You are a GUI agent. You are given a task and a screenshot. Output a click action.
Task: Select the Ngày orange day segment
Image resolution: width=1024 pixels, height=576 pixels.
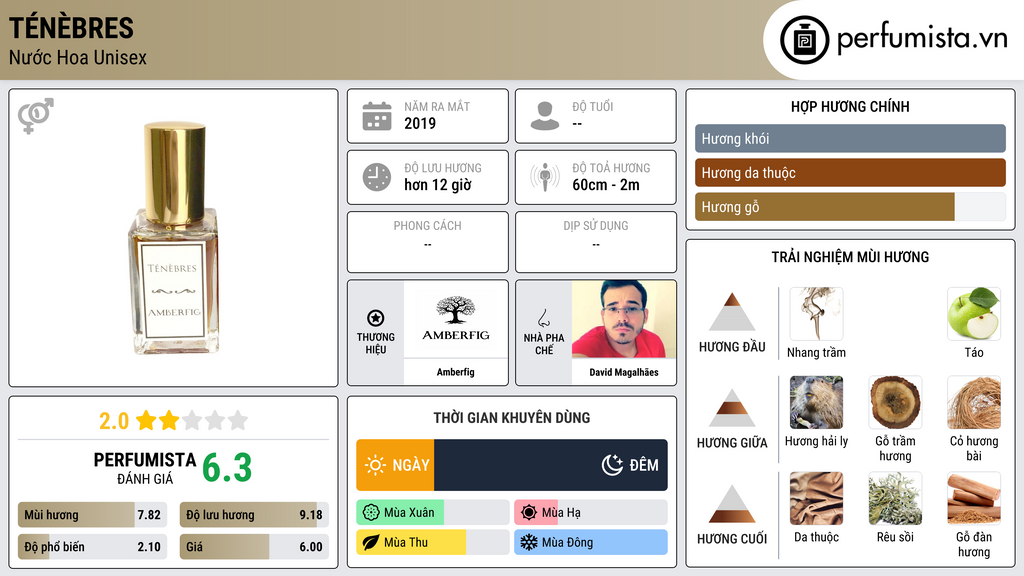point(395,465)
